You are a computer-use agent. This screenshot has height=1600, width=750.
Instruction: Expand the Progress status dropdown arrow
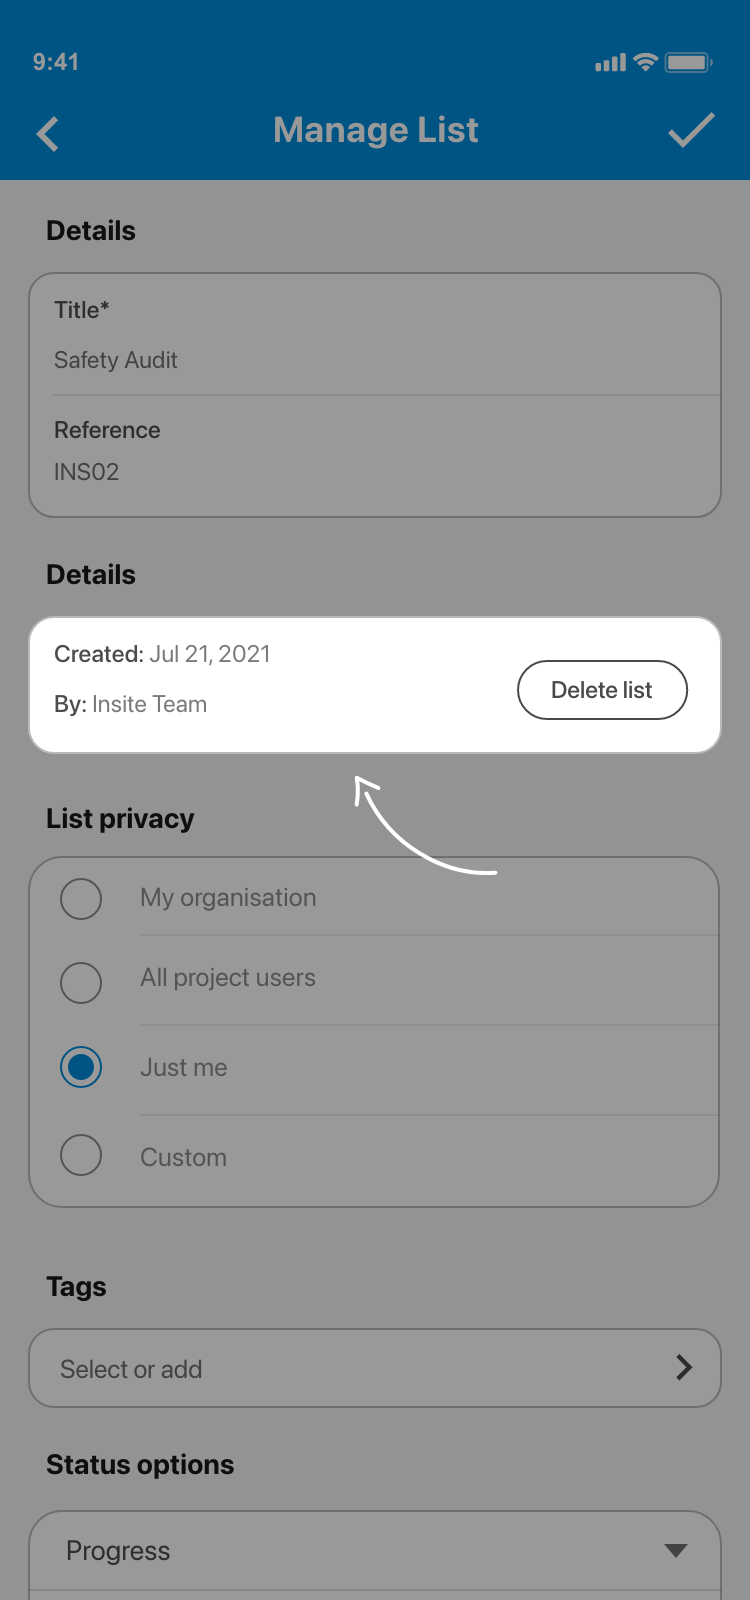[676, 1550]
